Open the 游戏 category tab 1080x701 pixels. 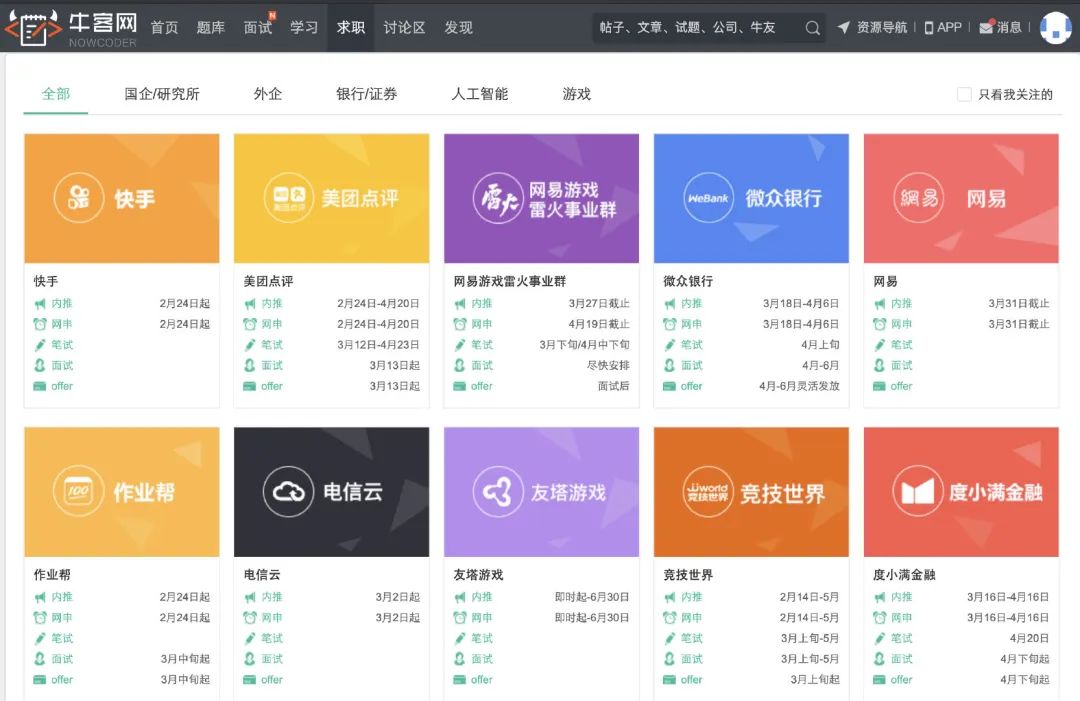[x=577, y=94]
